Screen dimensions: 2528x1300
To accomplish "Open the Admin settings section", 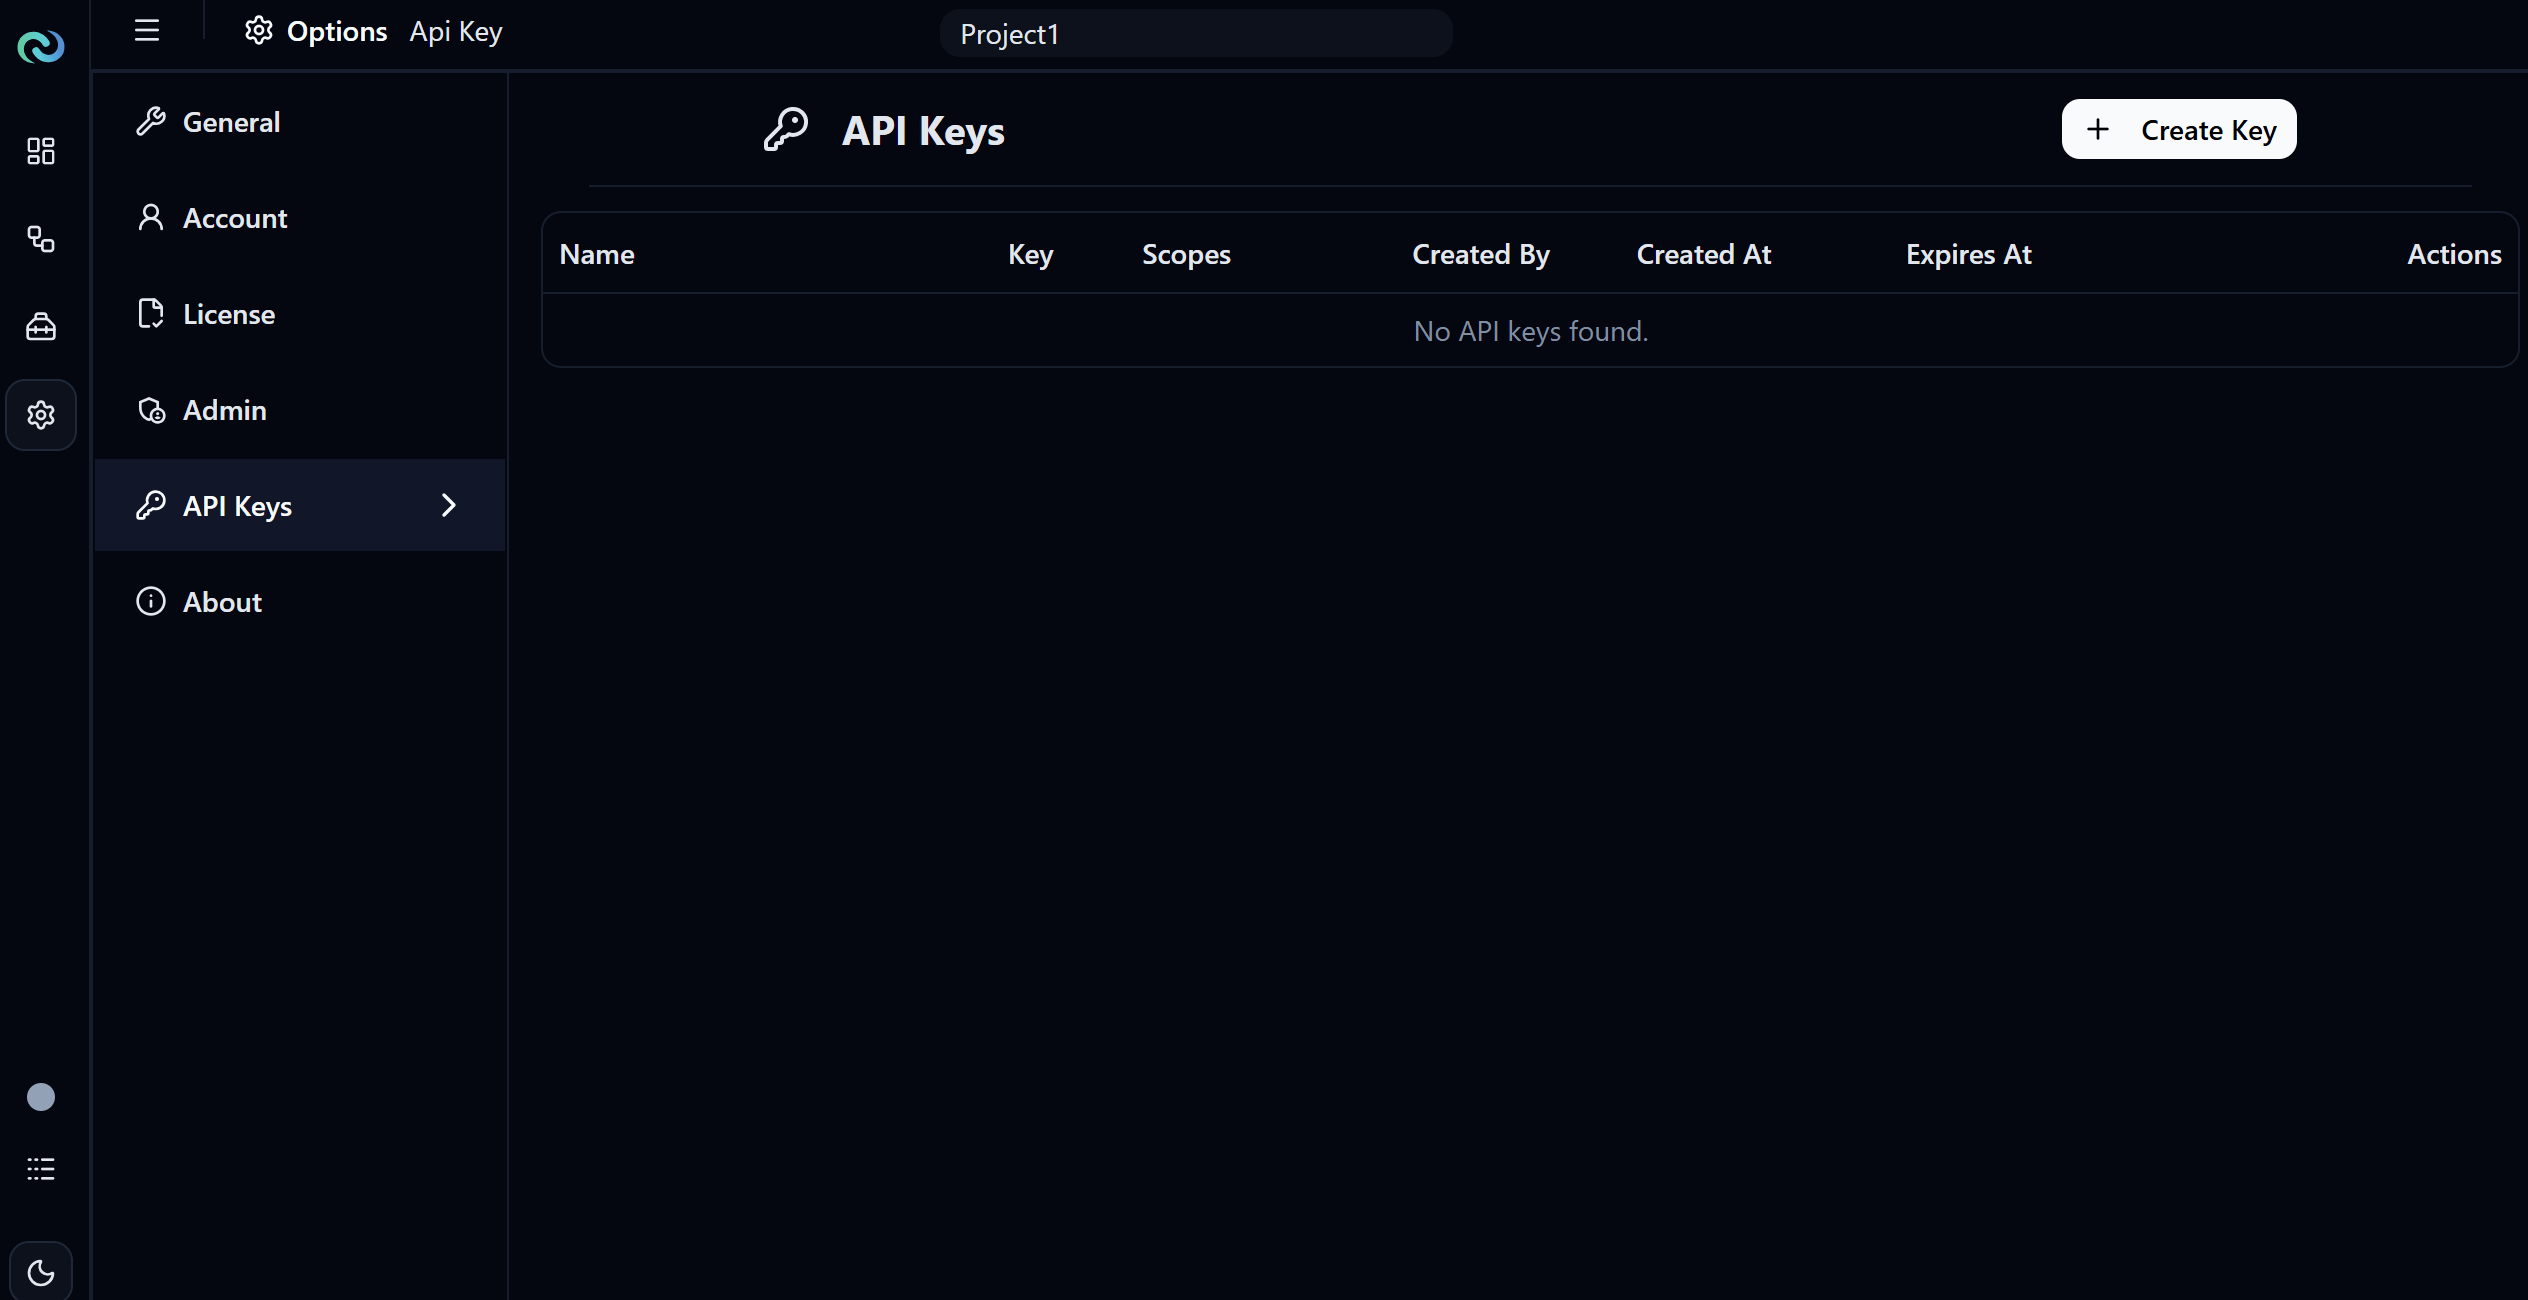I will click(300, 410).
